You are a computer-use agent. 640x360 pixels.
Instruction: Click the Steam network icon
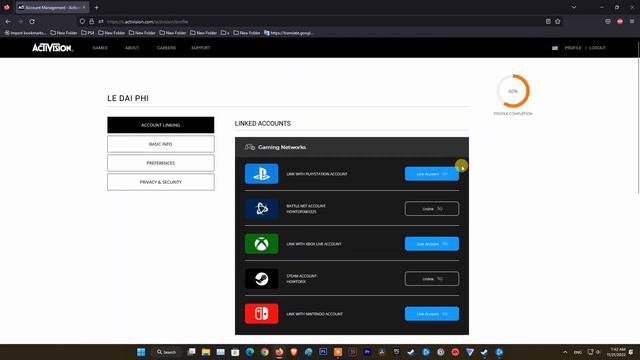pos(262,279)
